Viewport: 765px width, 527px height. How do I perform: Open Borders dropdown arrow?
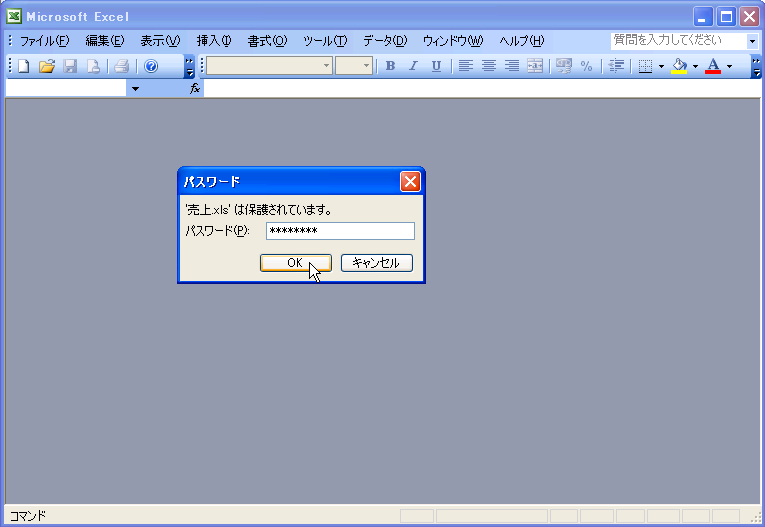point(661,66)
